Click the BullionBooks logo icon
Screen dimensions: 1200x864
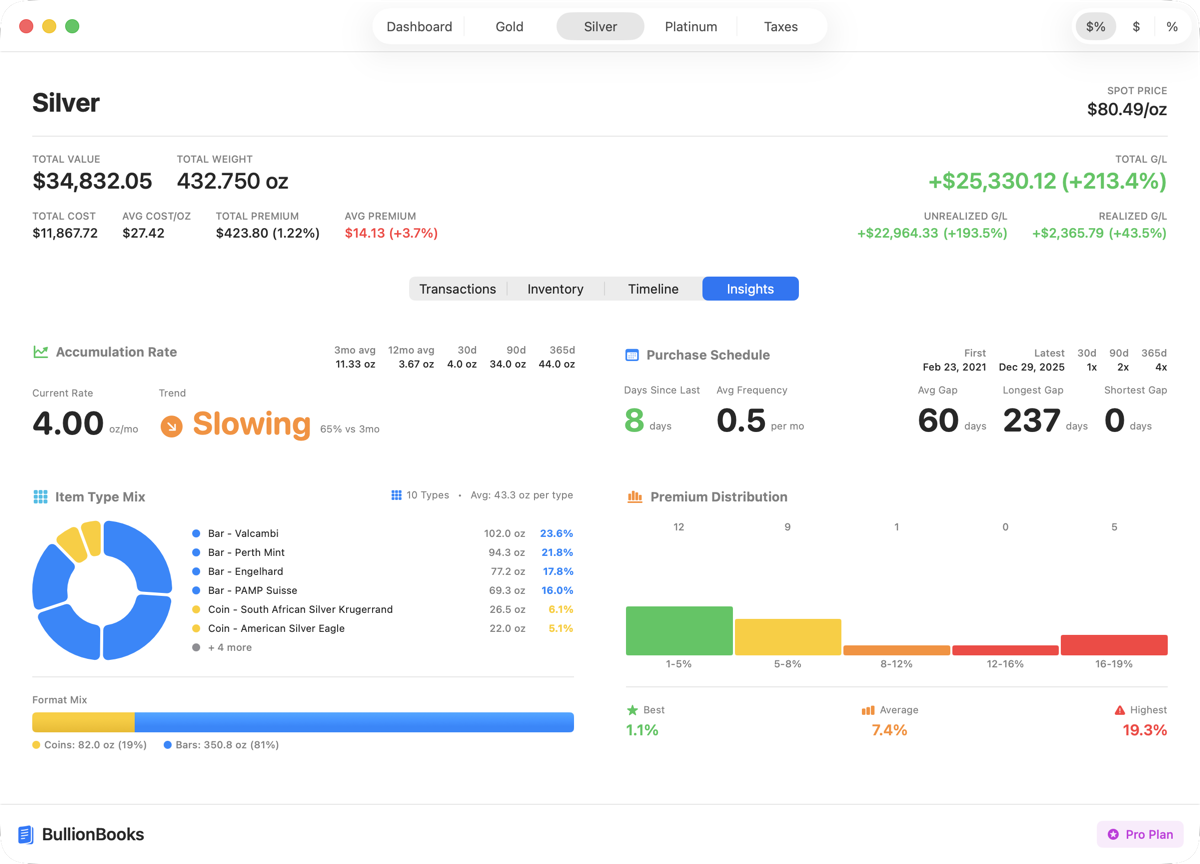pos(26,834)
